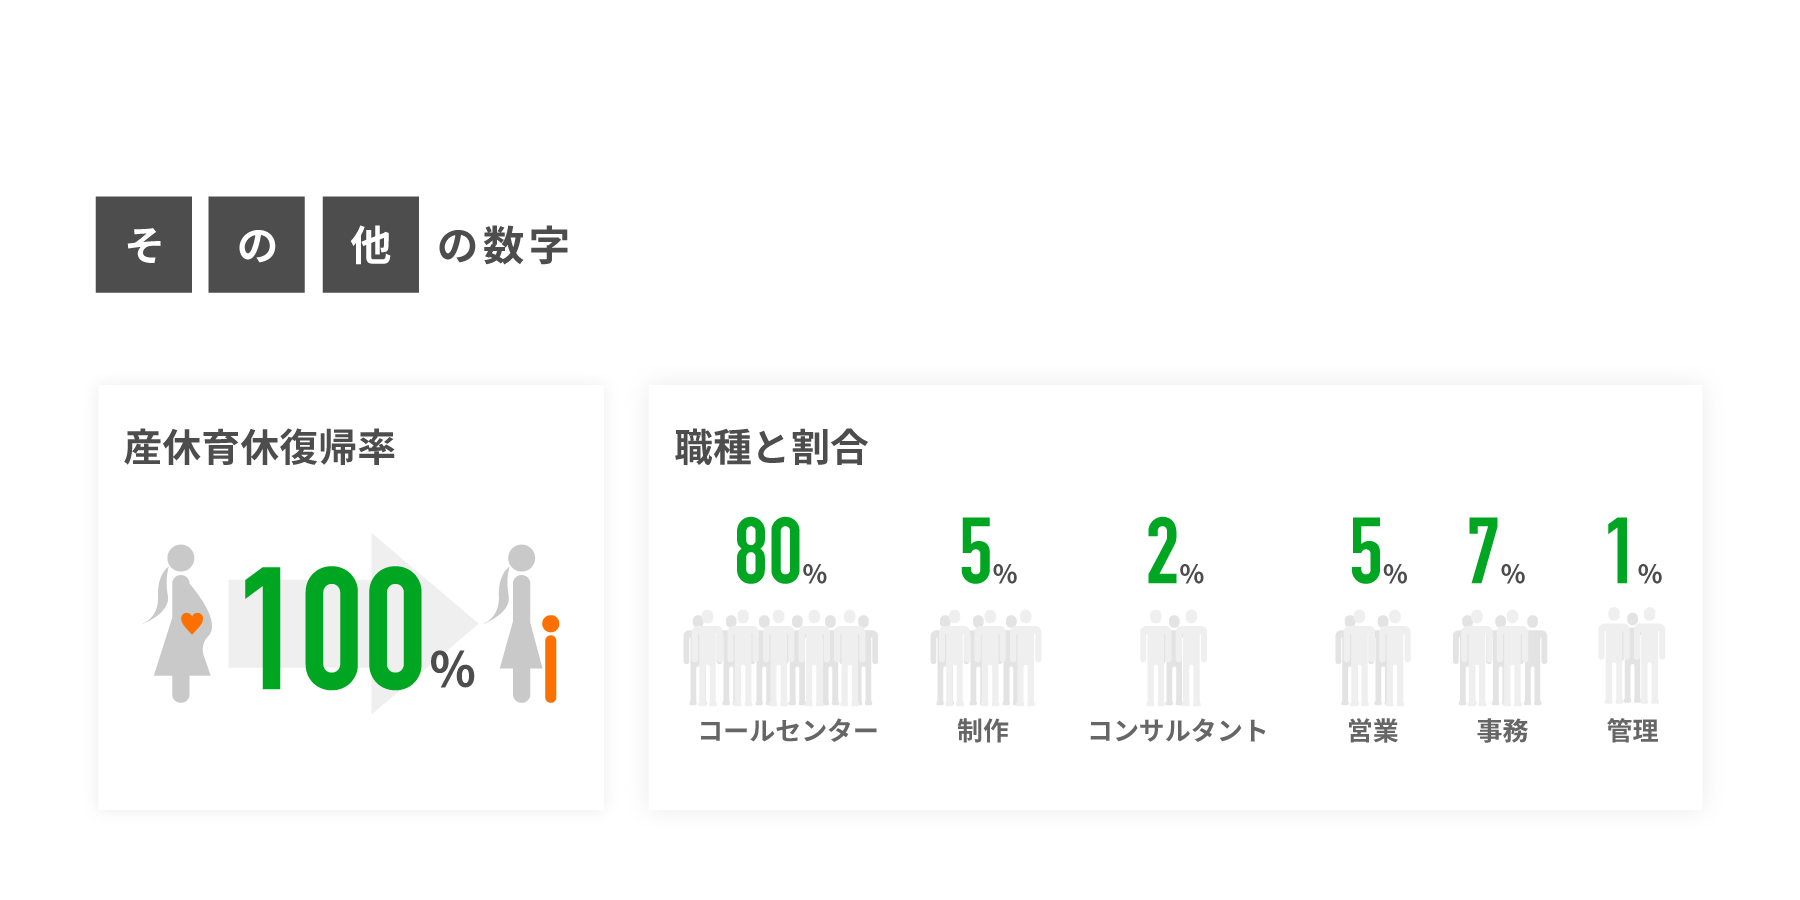Click the 職種と割合 card title

(771, 447)
